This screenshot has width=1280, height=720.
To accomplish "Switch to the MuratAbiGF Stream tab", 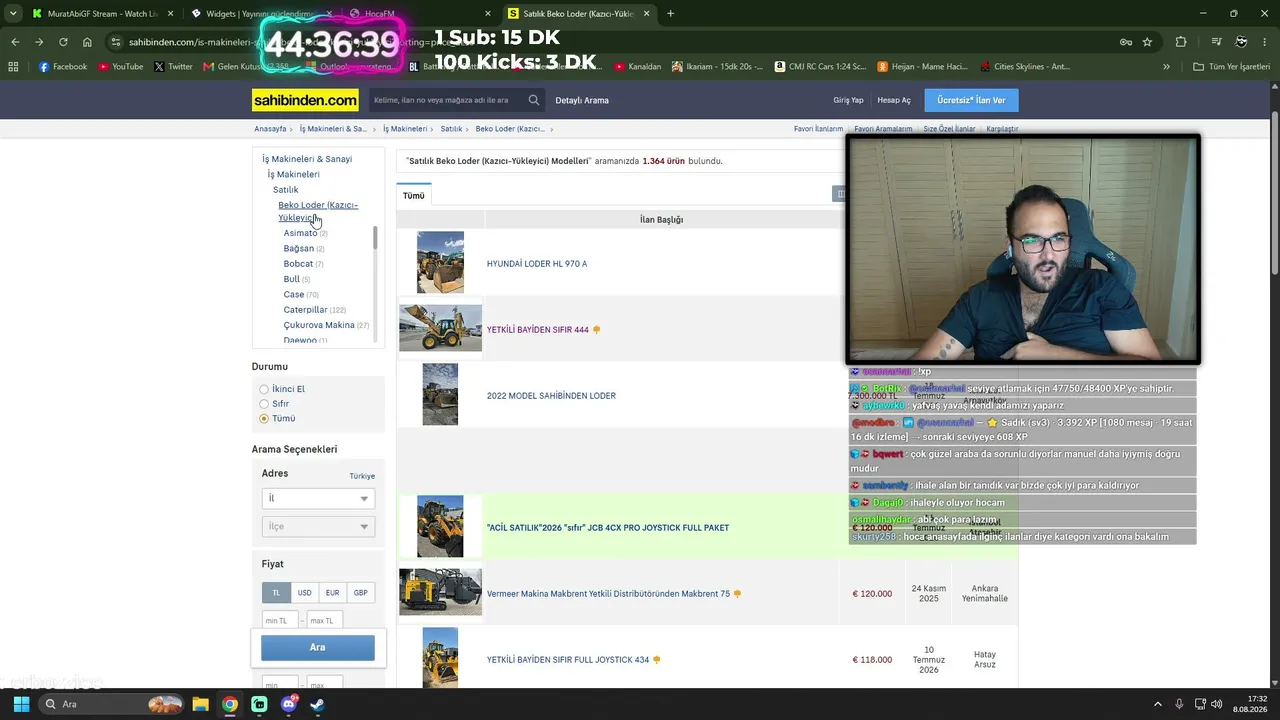I will pyautogui.click(x=102, y=14).
